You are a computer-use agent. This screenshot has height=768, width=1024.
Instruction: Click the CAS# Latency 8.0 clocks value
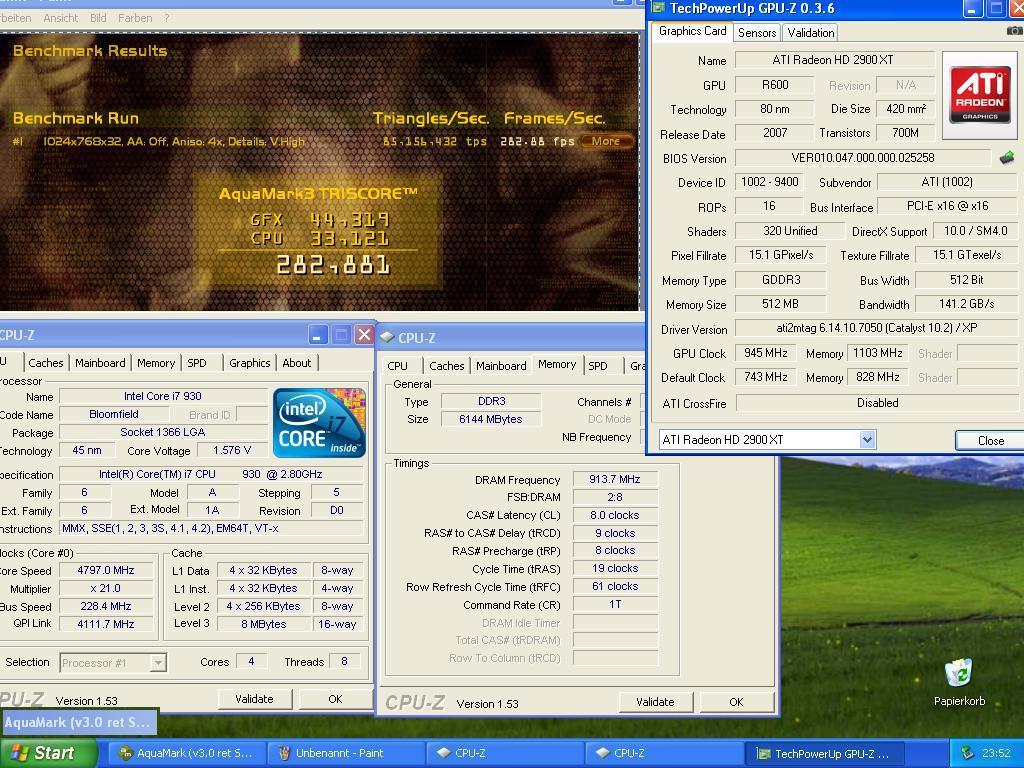[x=615, y=515]
